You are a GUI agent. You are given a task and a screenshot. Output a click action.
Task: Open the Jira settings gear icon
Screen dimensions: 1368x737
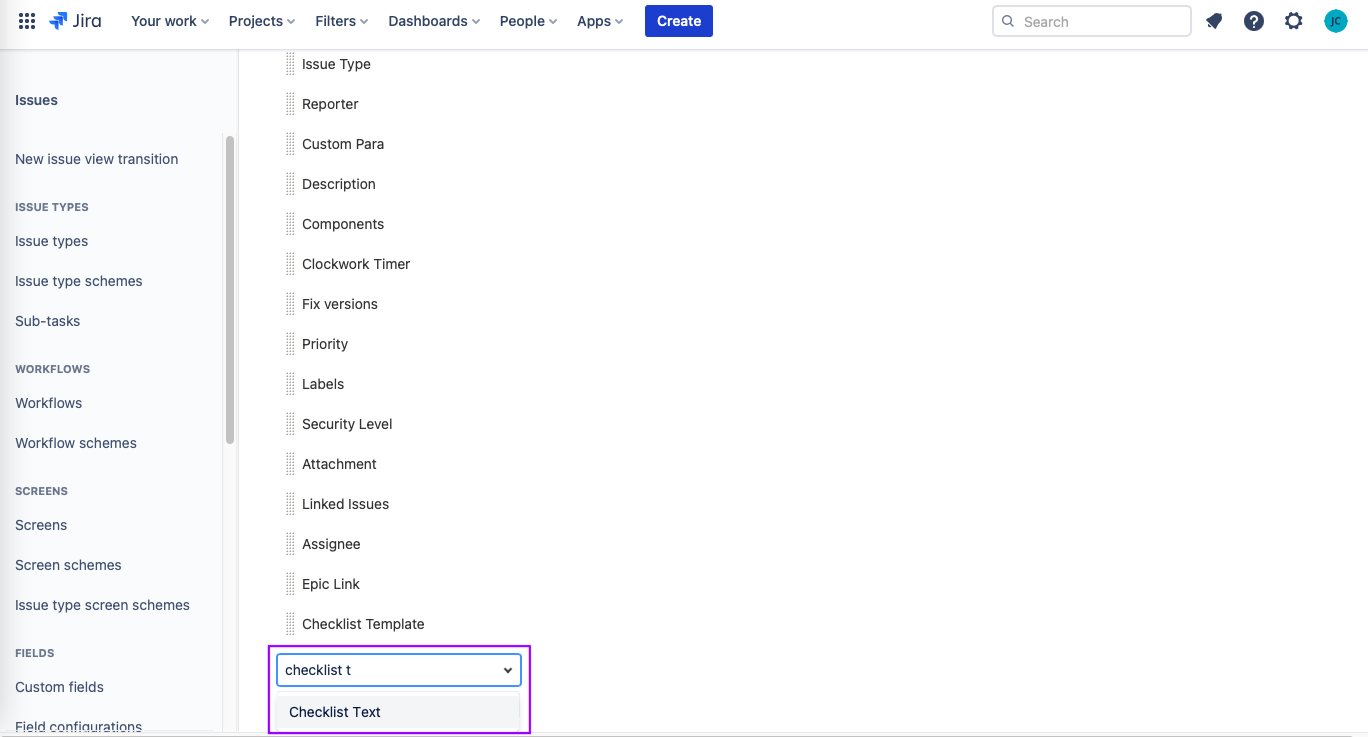(1293, 20)
